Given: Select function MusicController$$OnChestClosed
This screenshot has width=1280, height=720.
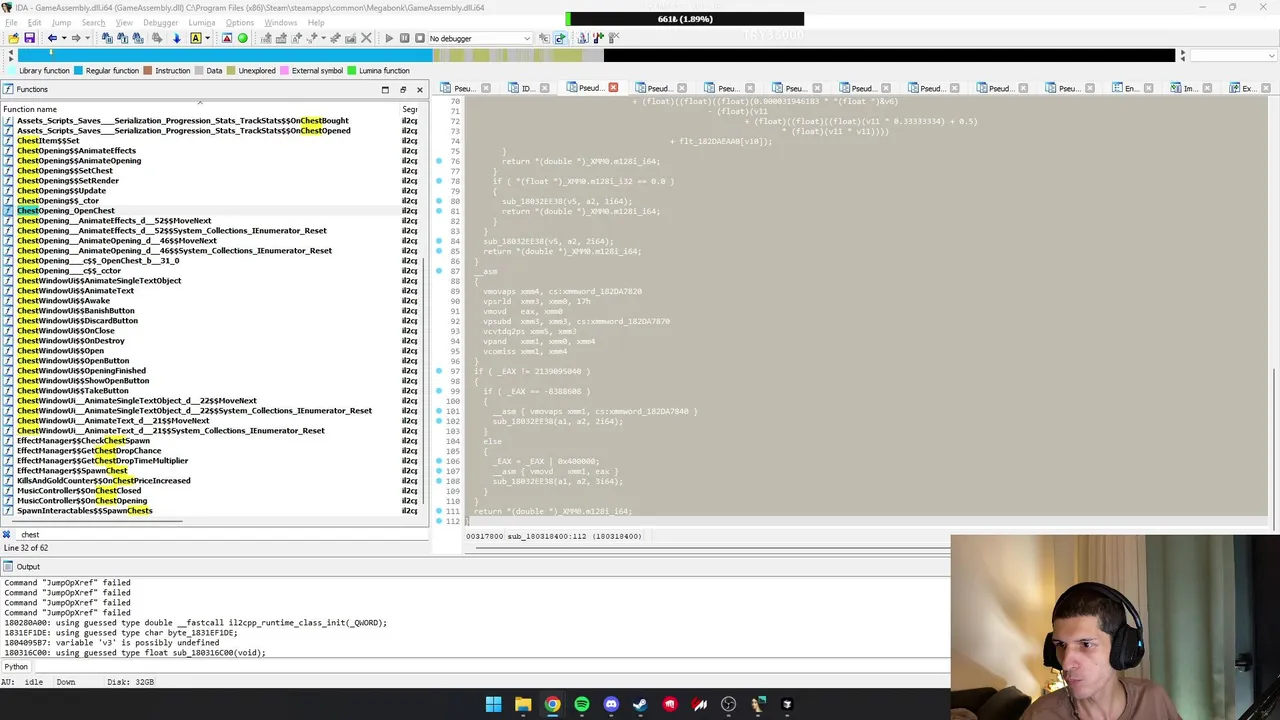Looking at the screenshot, I should (79, 491).
